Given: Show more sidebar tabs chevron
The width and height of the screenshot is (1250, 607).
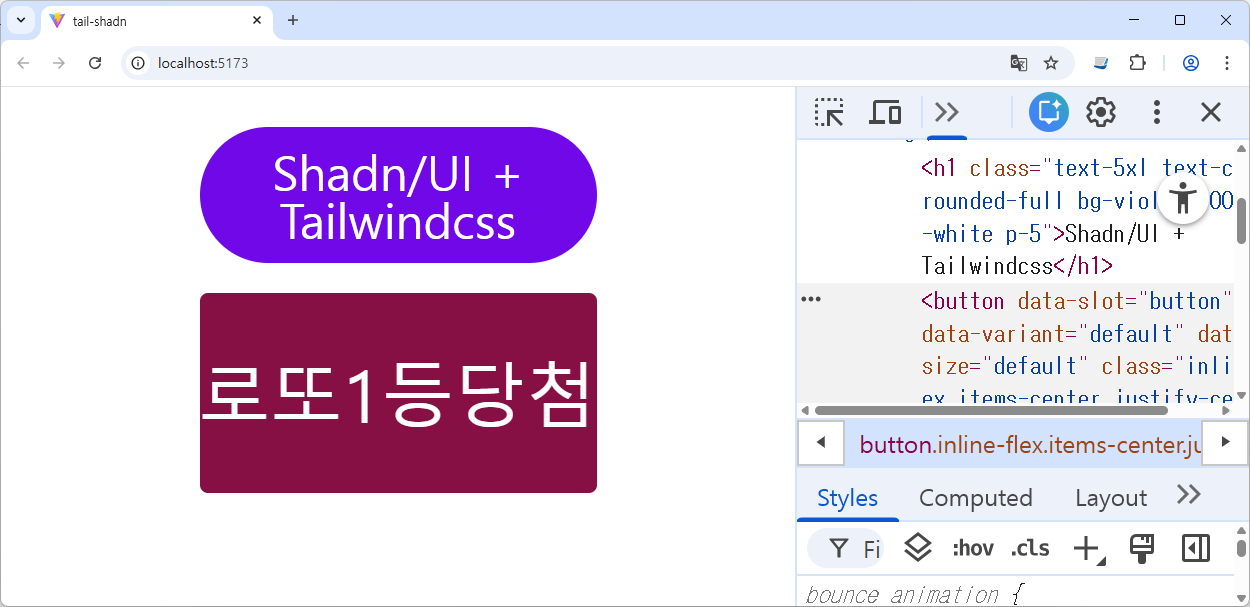Looking at the screenshot, I should tap(1188, 495).
